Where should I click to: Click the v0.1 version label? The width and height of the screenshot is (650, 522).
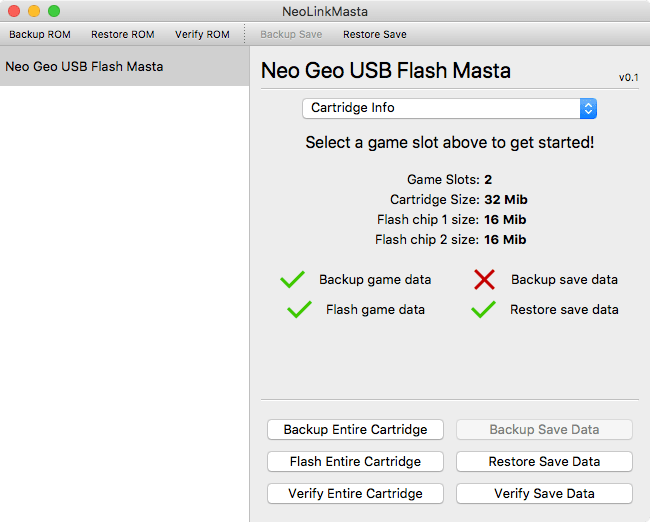click(628, 78)
